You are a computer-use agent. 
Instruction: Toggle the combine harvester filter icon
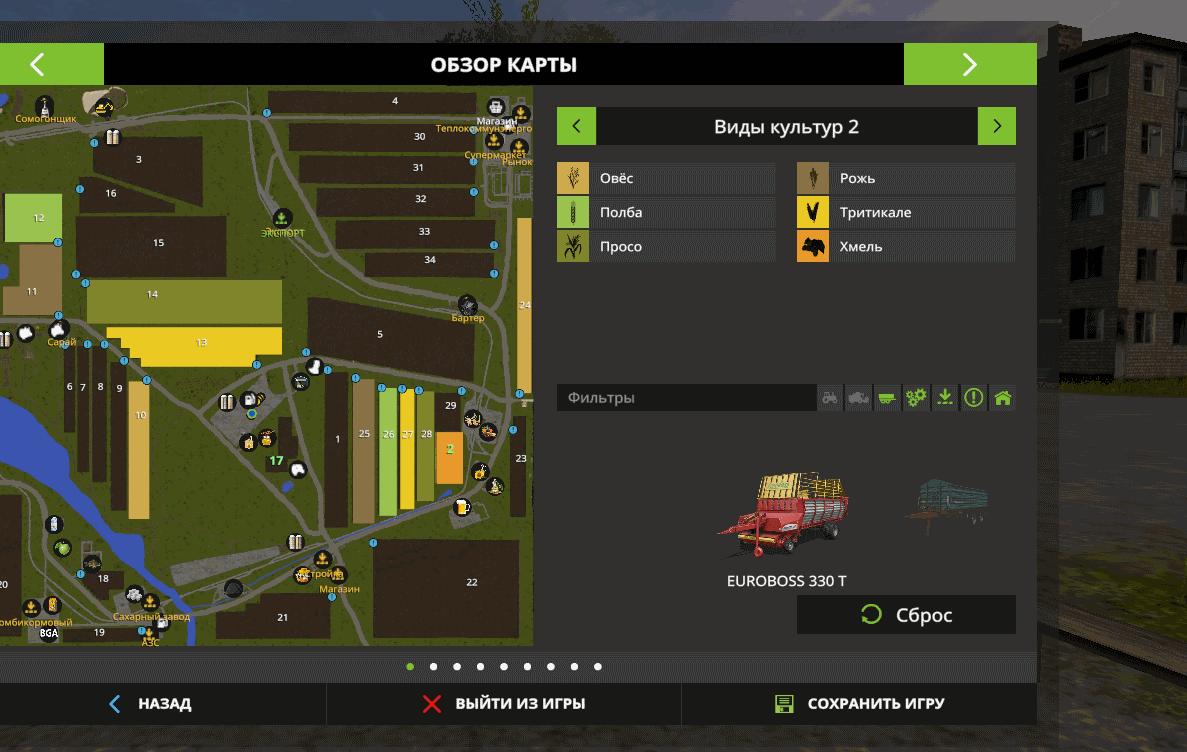tap(858, 398)
